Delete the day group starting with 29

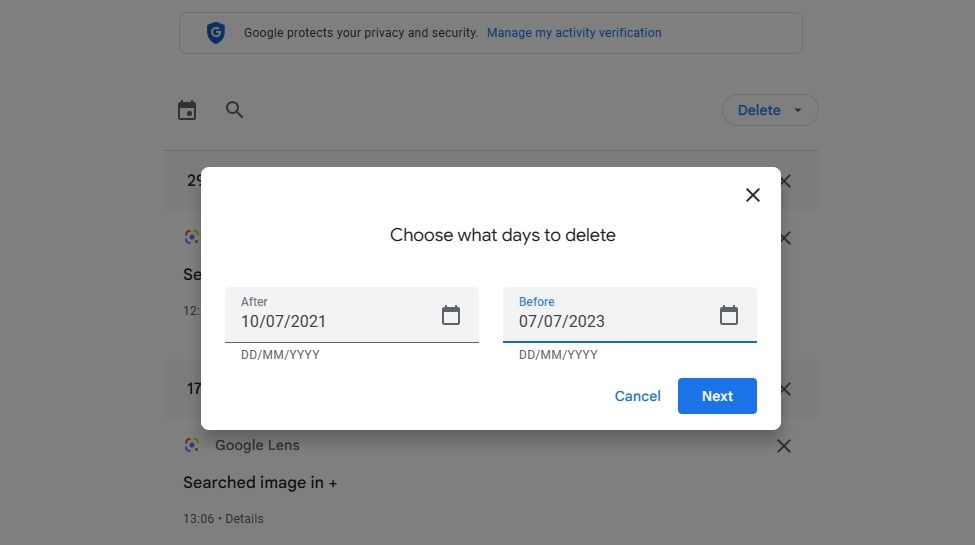786,181
